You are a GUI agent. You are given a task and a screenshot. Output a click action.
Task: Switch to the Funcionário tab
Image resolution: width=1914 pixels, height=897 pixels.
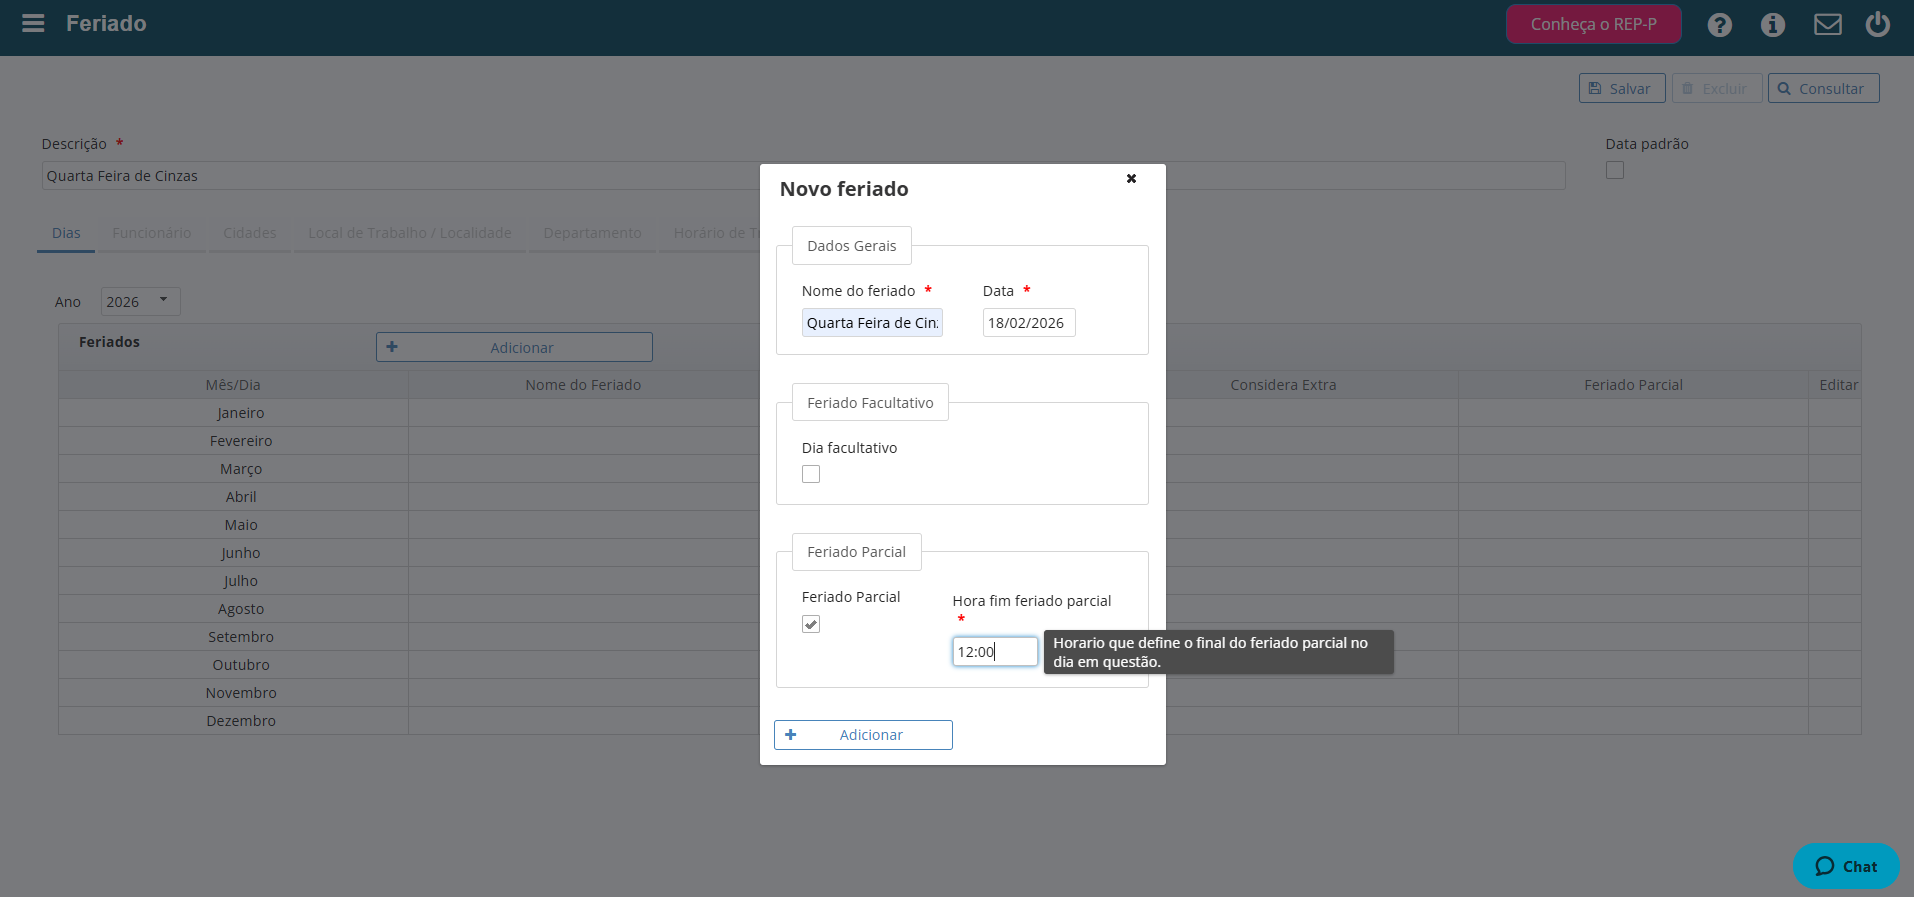(151, 233)
